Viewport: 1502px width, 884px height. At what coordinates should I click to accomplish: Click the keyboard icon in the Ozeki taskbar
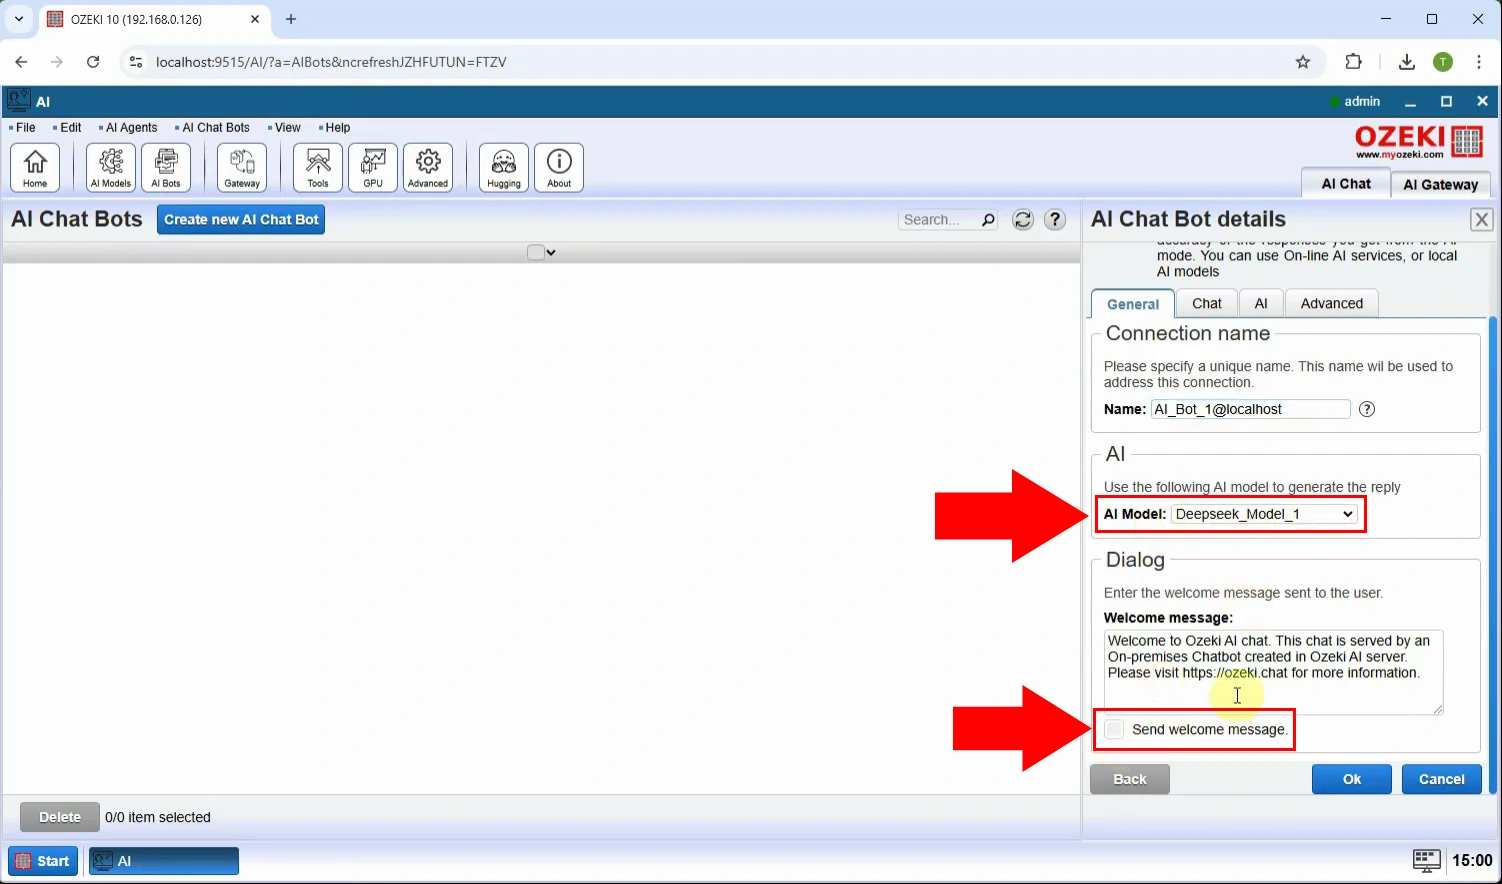click(1426, 860)
